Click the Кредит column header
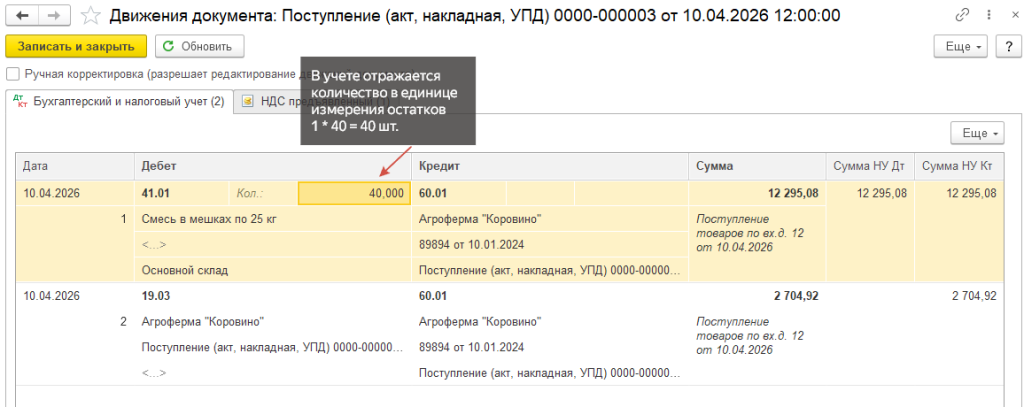The width and height of the screenshot is (1024, 407). pyautogui.click(x=550, y=167)
